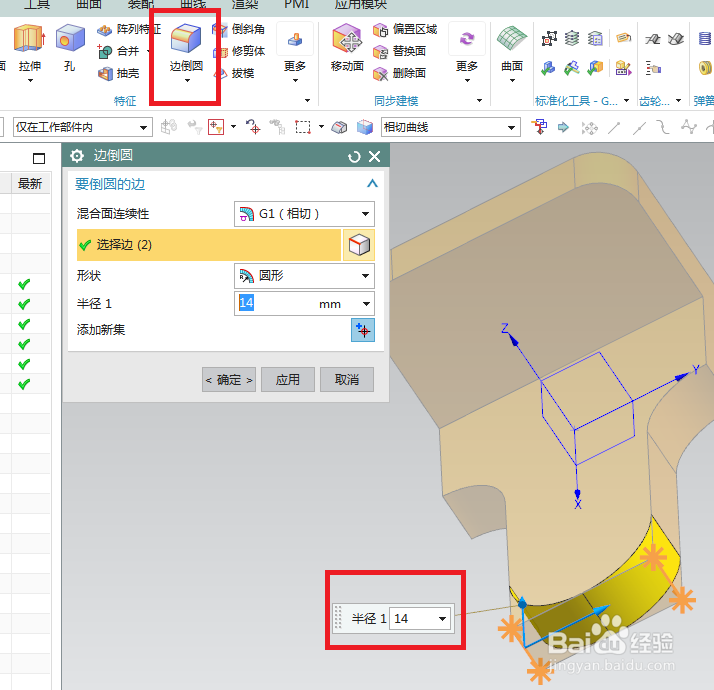714x690 pixels.
Task: Select the Chamfer (倒斜角) tool
Action: 239,30
